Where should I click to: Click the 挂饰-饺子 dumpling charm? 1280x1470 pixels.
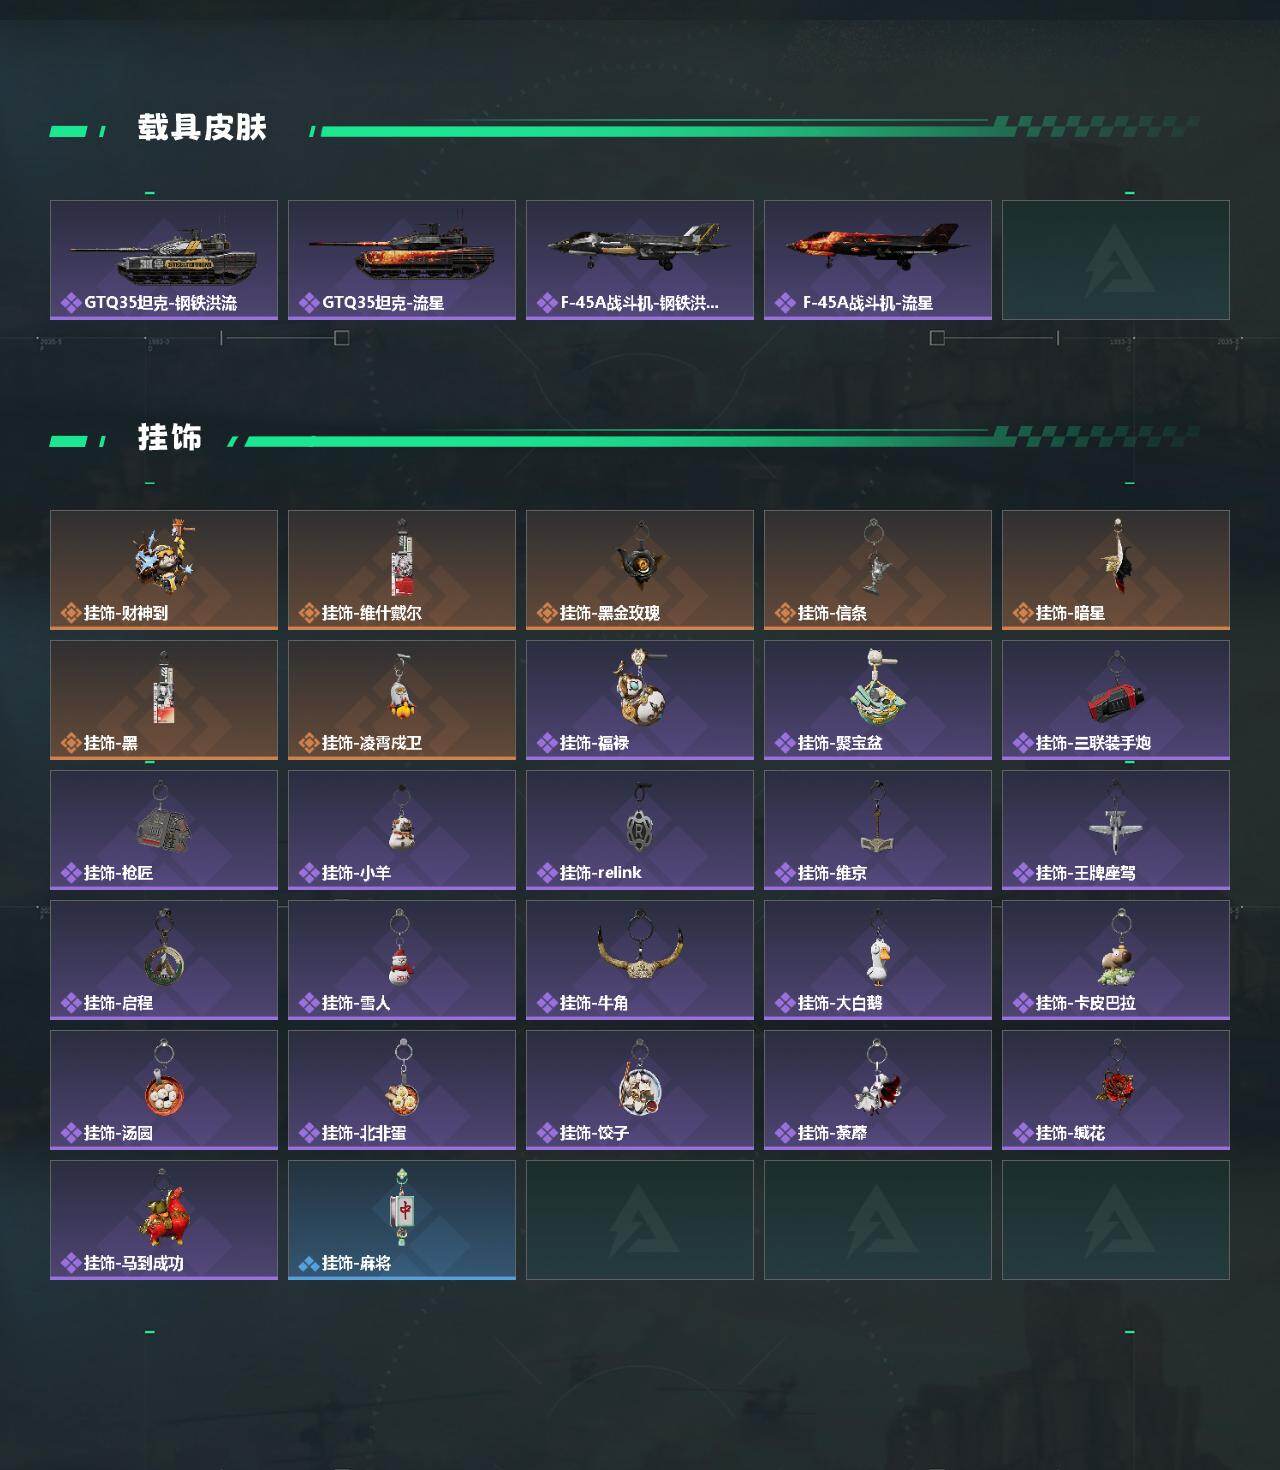pos(640,1090)
